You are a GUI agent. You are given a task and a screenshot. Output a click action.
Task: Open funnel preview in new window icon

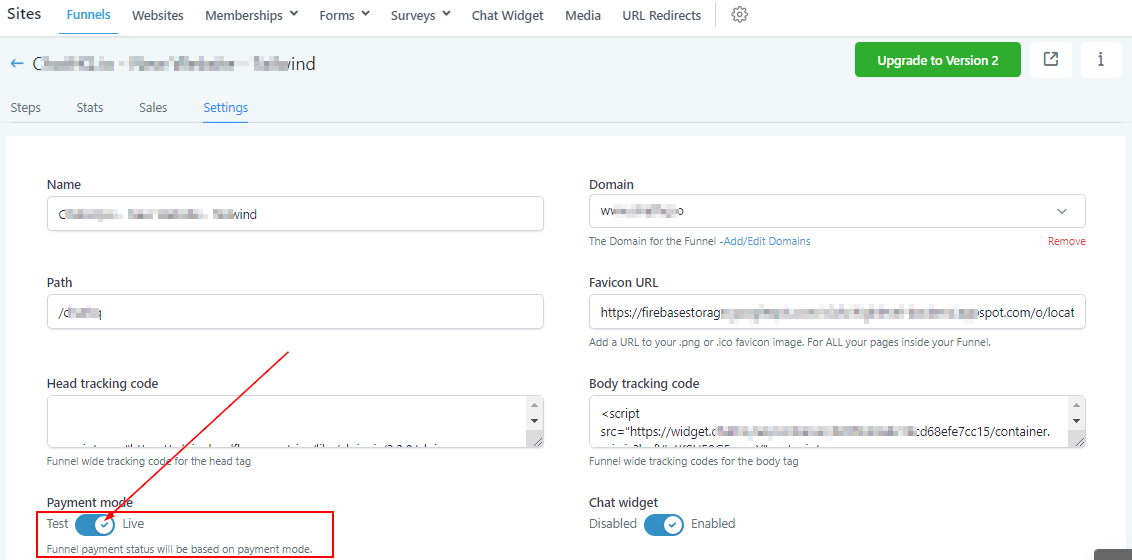pyautogui.click(x=1051, y=60)
